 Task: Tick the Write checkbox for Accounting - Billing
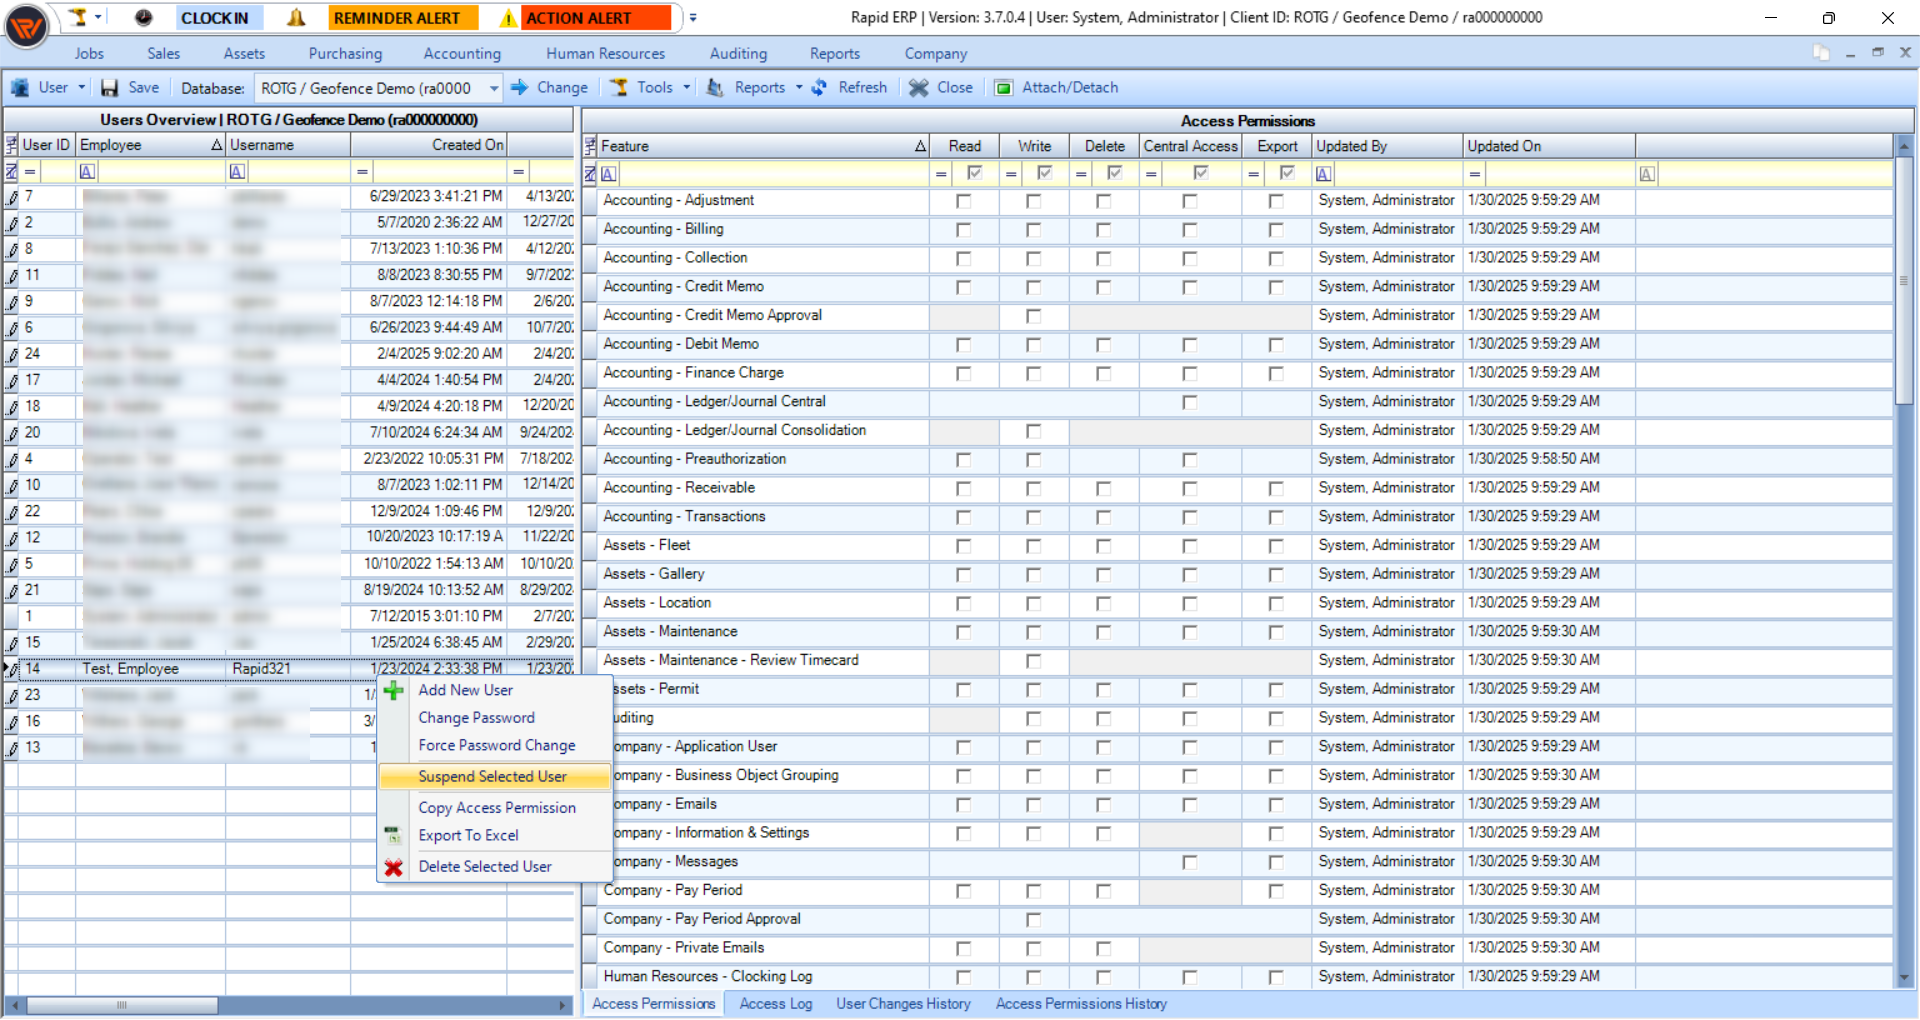(x=1033, y=230)
